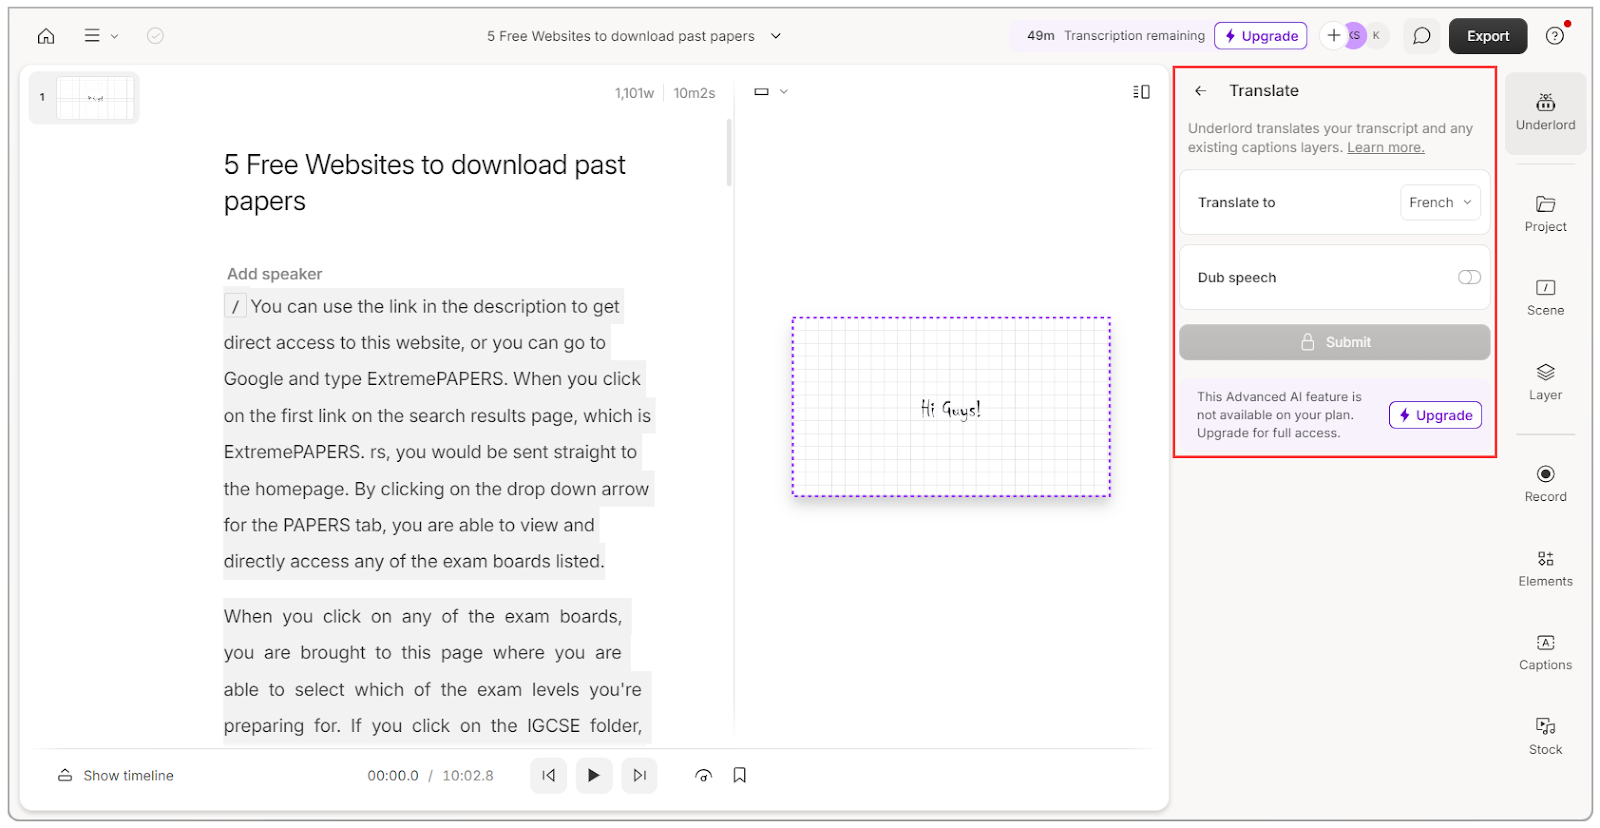Click Upgrade in the Translate panel
This screenshot has height=828, width=1600.
[1435, 415]
